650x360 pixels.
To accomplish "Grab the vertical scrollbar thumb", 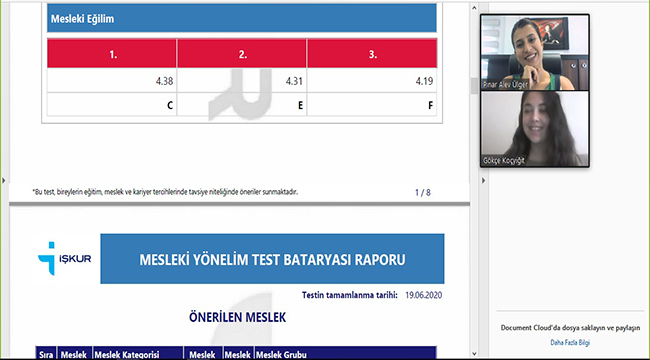I will pyautogui.click(x=474, y=86).
